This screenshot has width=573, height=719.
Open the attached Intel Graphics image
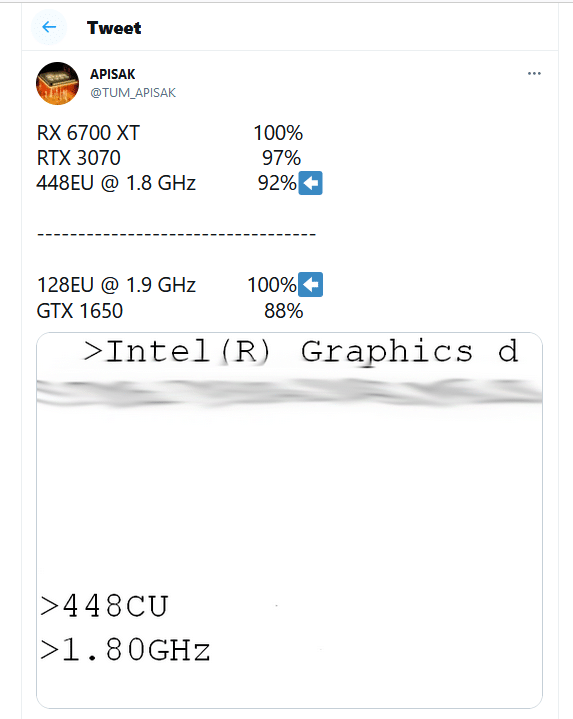(x=289, y=520)
